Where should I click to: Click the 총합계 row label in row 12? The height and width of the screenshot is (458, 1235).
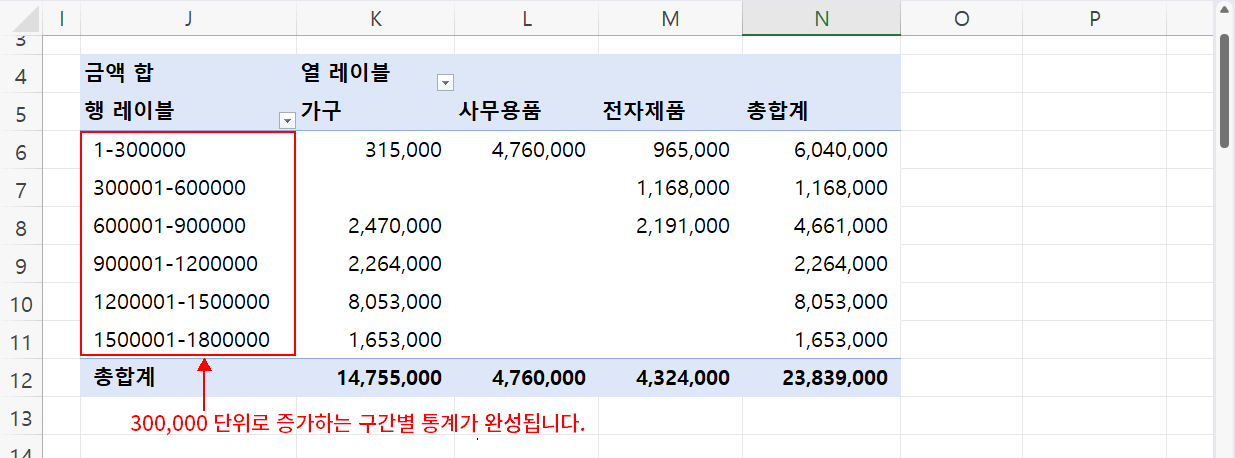189,377
